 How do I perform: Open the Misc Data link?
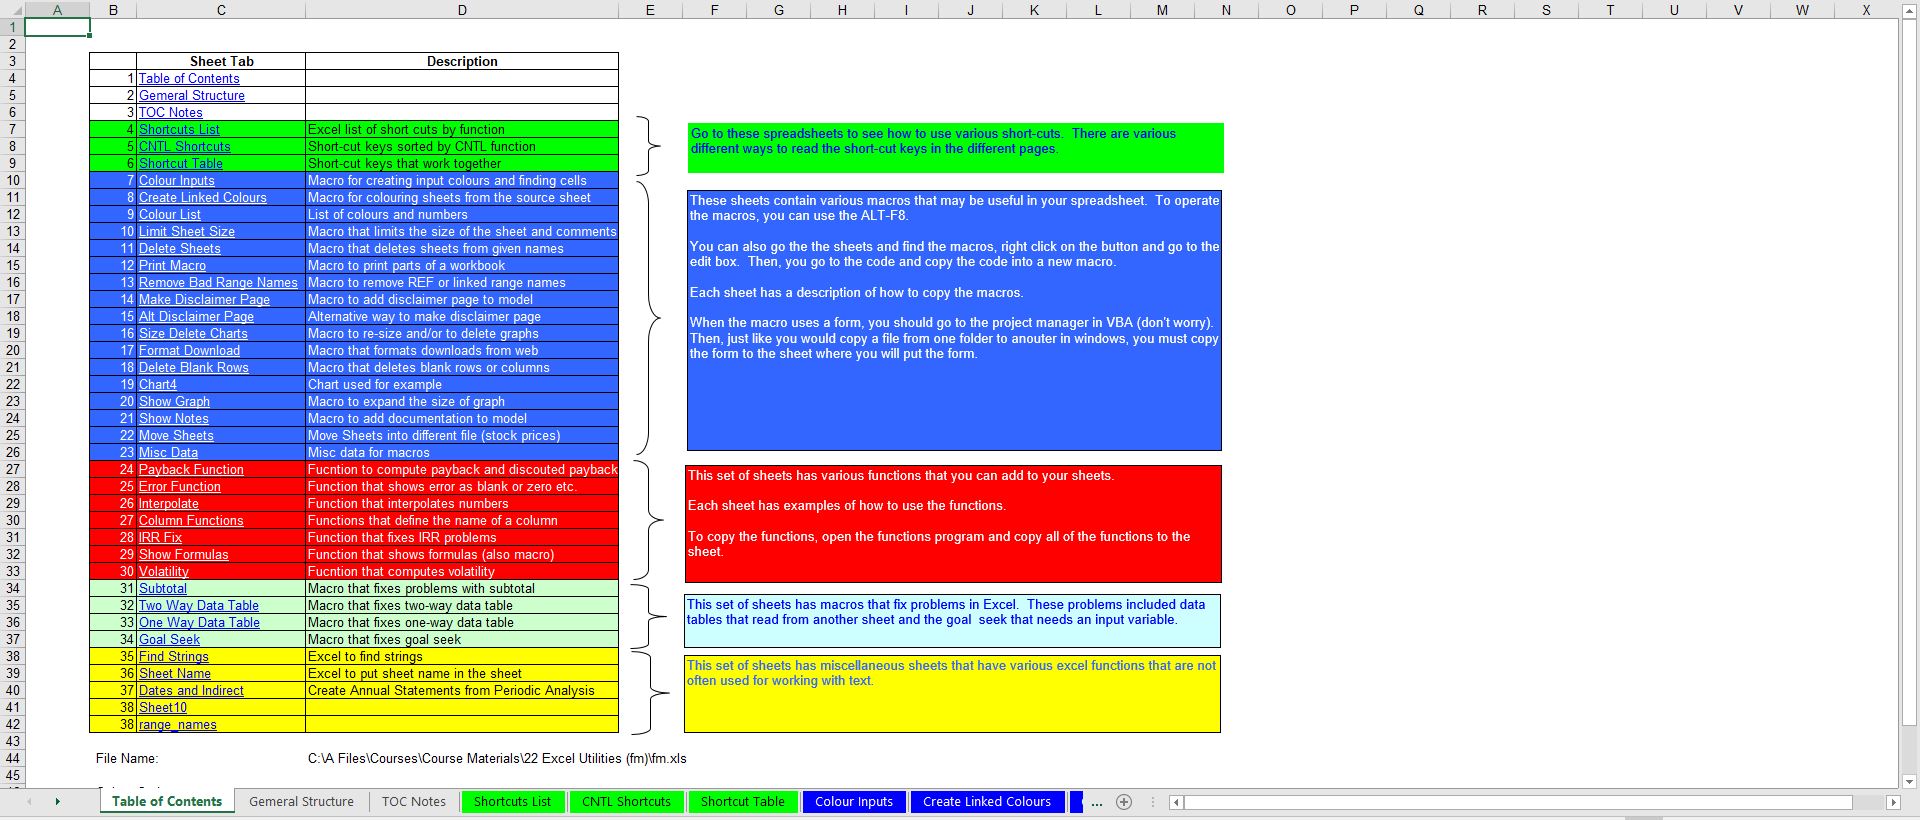(169, 453)
